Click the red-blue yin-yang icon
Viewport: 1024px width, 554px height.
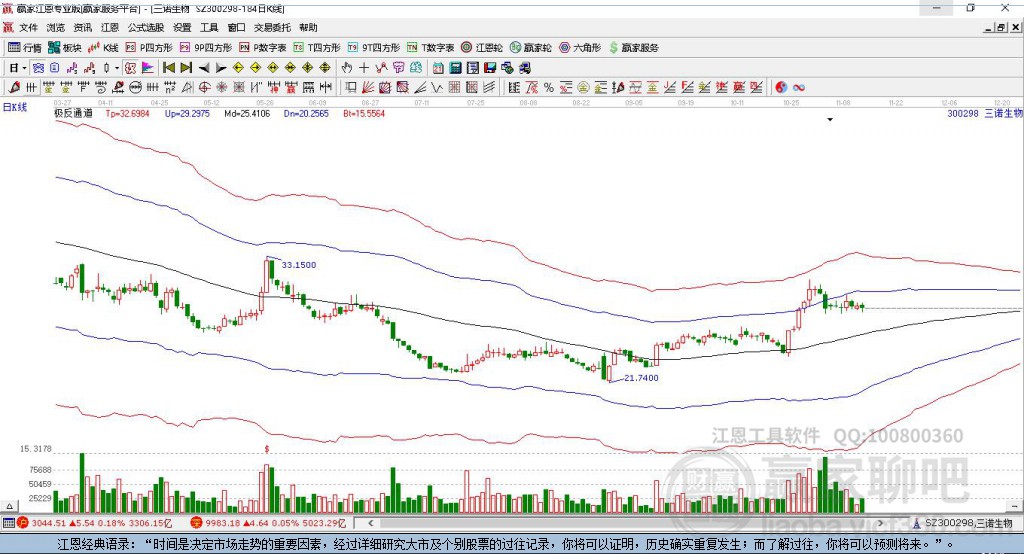point(781,88)
